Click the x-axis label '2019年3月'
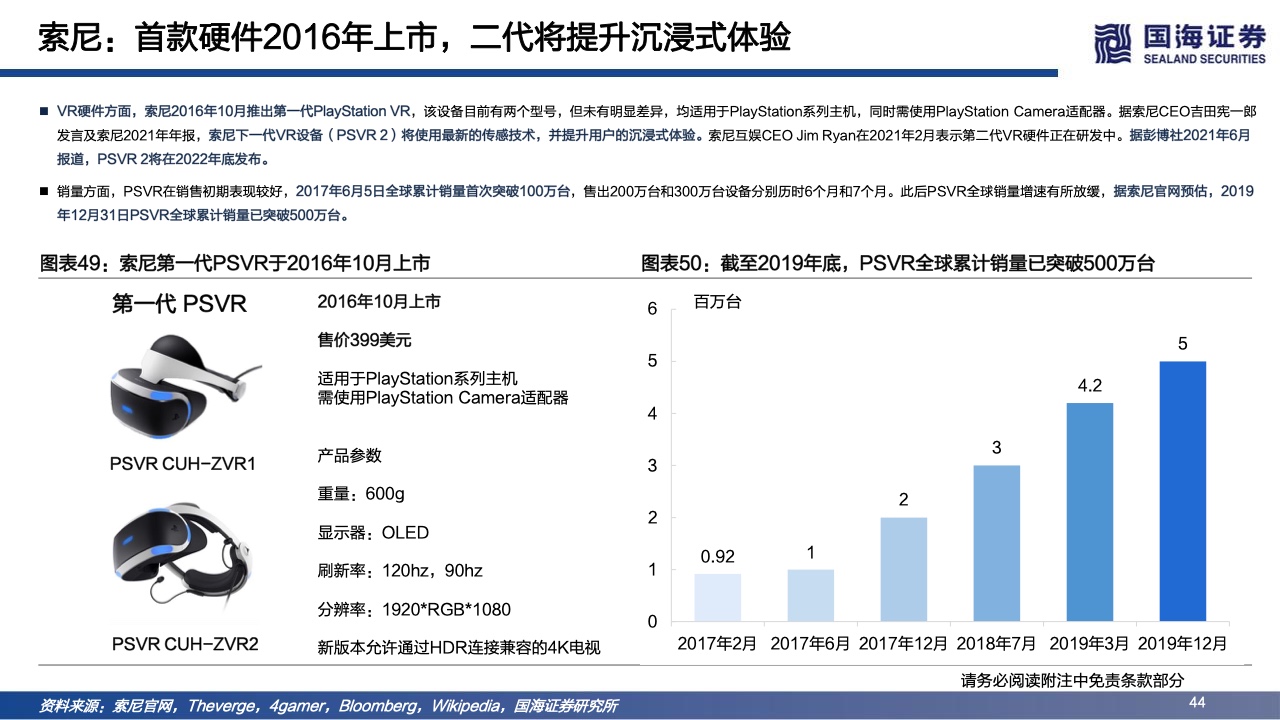This screenshot has height=720, width=1280. [1090, 642]
